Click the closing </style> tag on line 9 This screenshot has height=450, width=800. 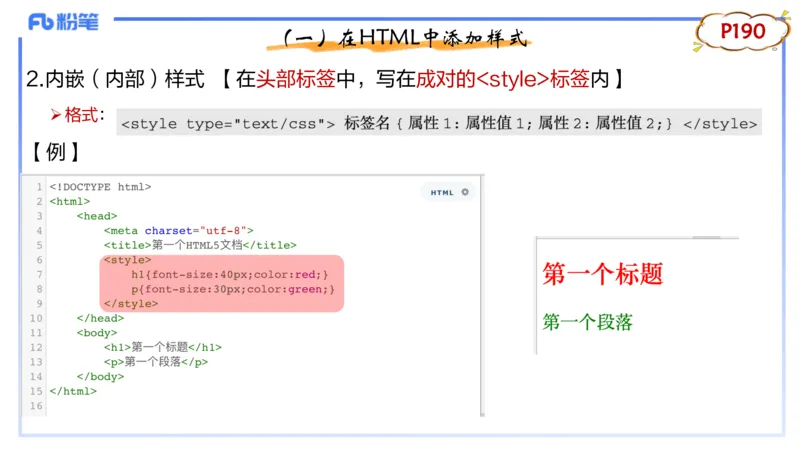click(130, 303)
